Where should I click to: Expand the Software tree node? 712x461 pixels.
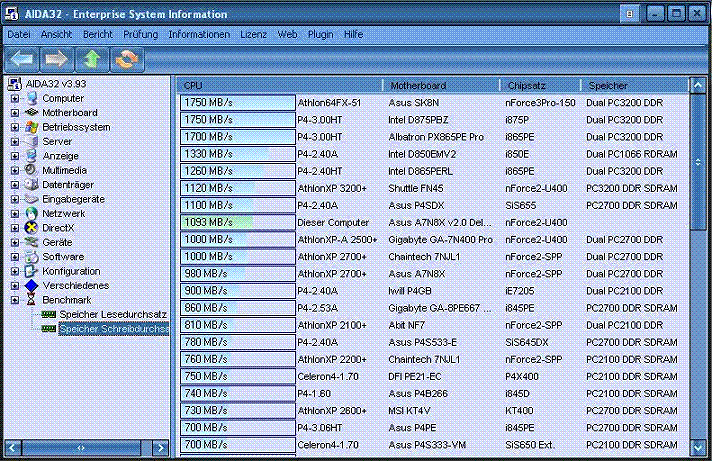15,257
